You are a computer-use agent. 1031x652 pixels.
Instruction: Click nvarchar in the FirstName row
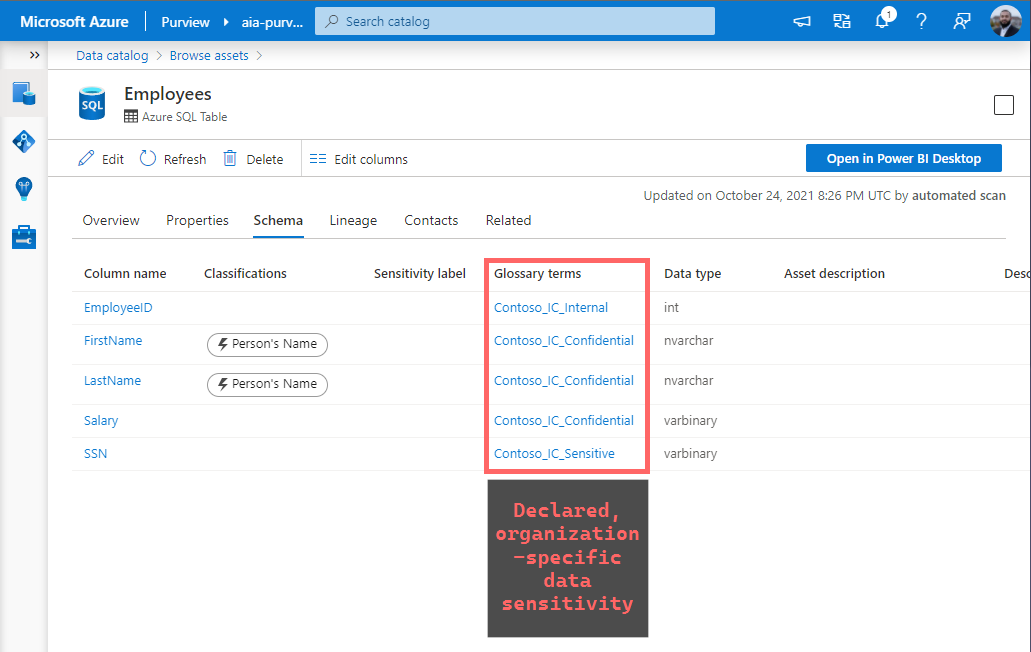point(688,340)
